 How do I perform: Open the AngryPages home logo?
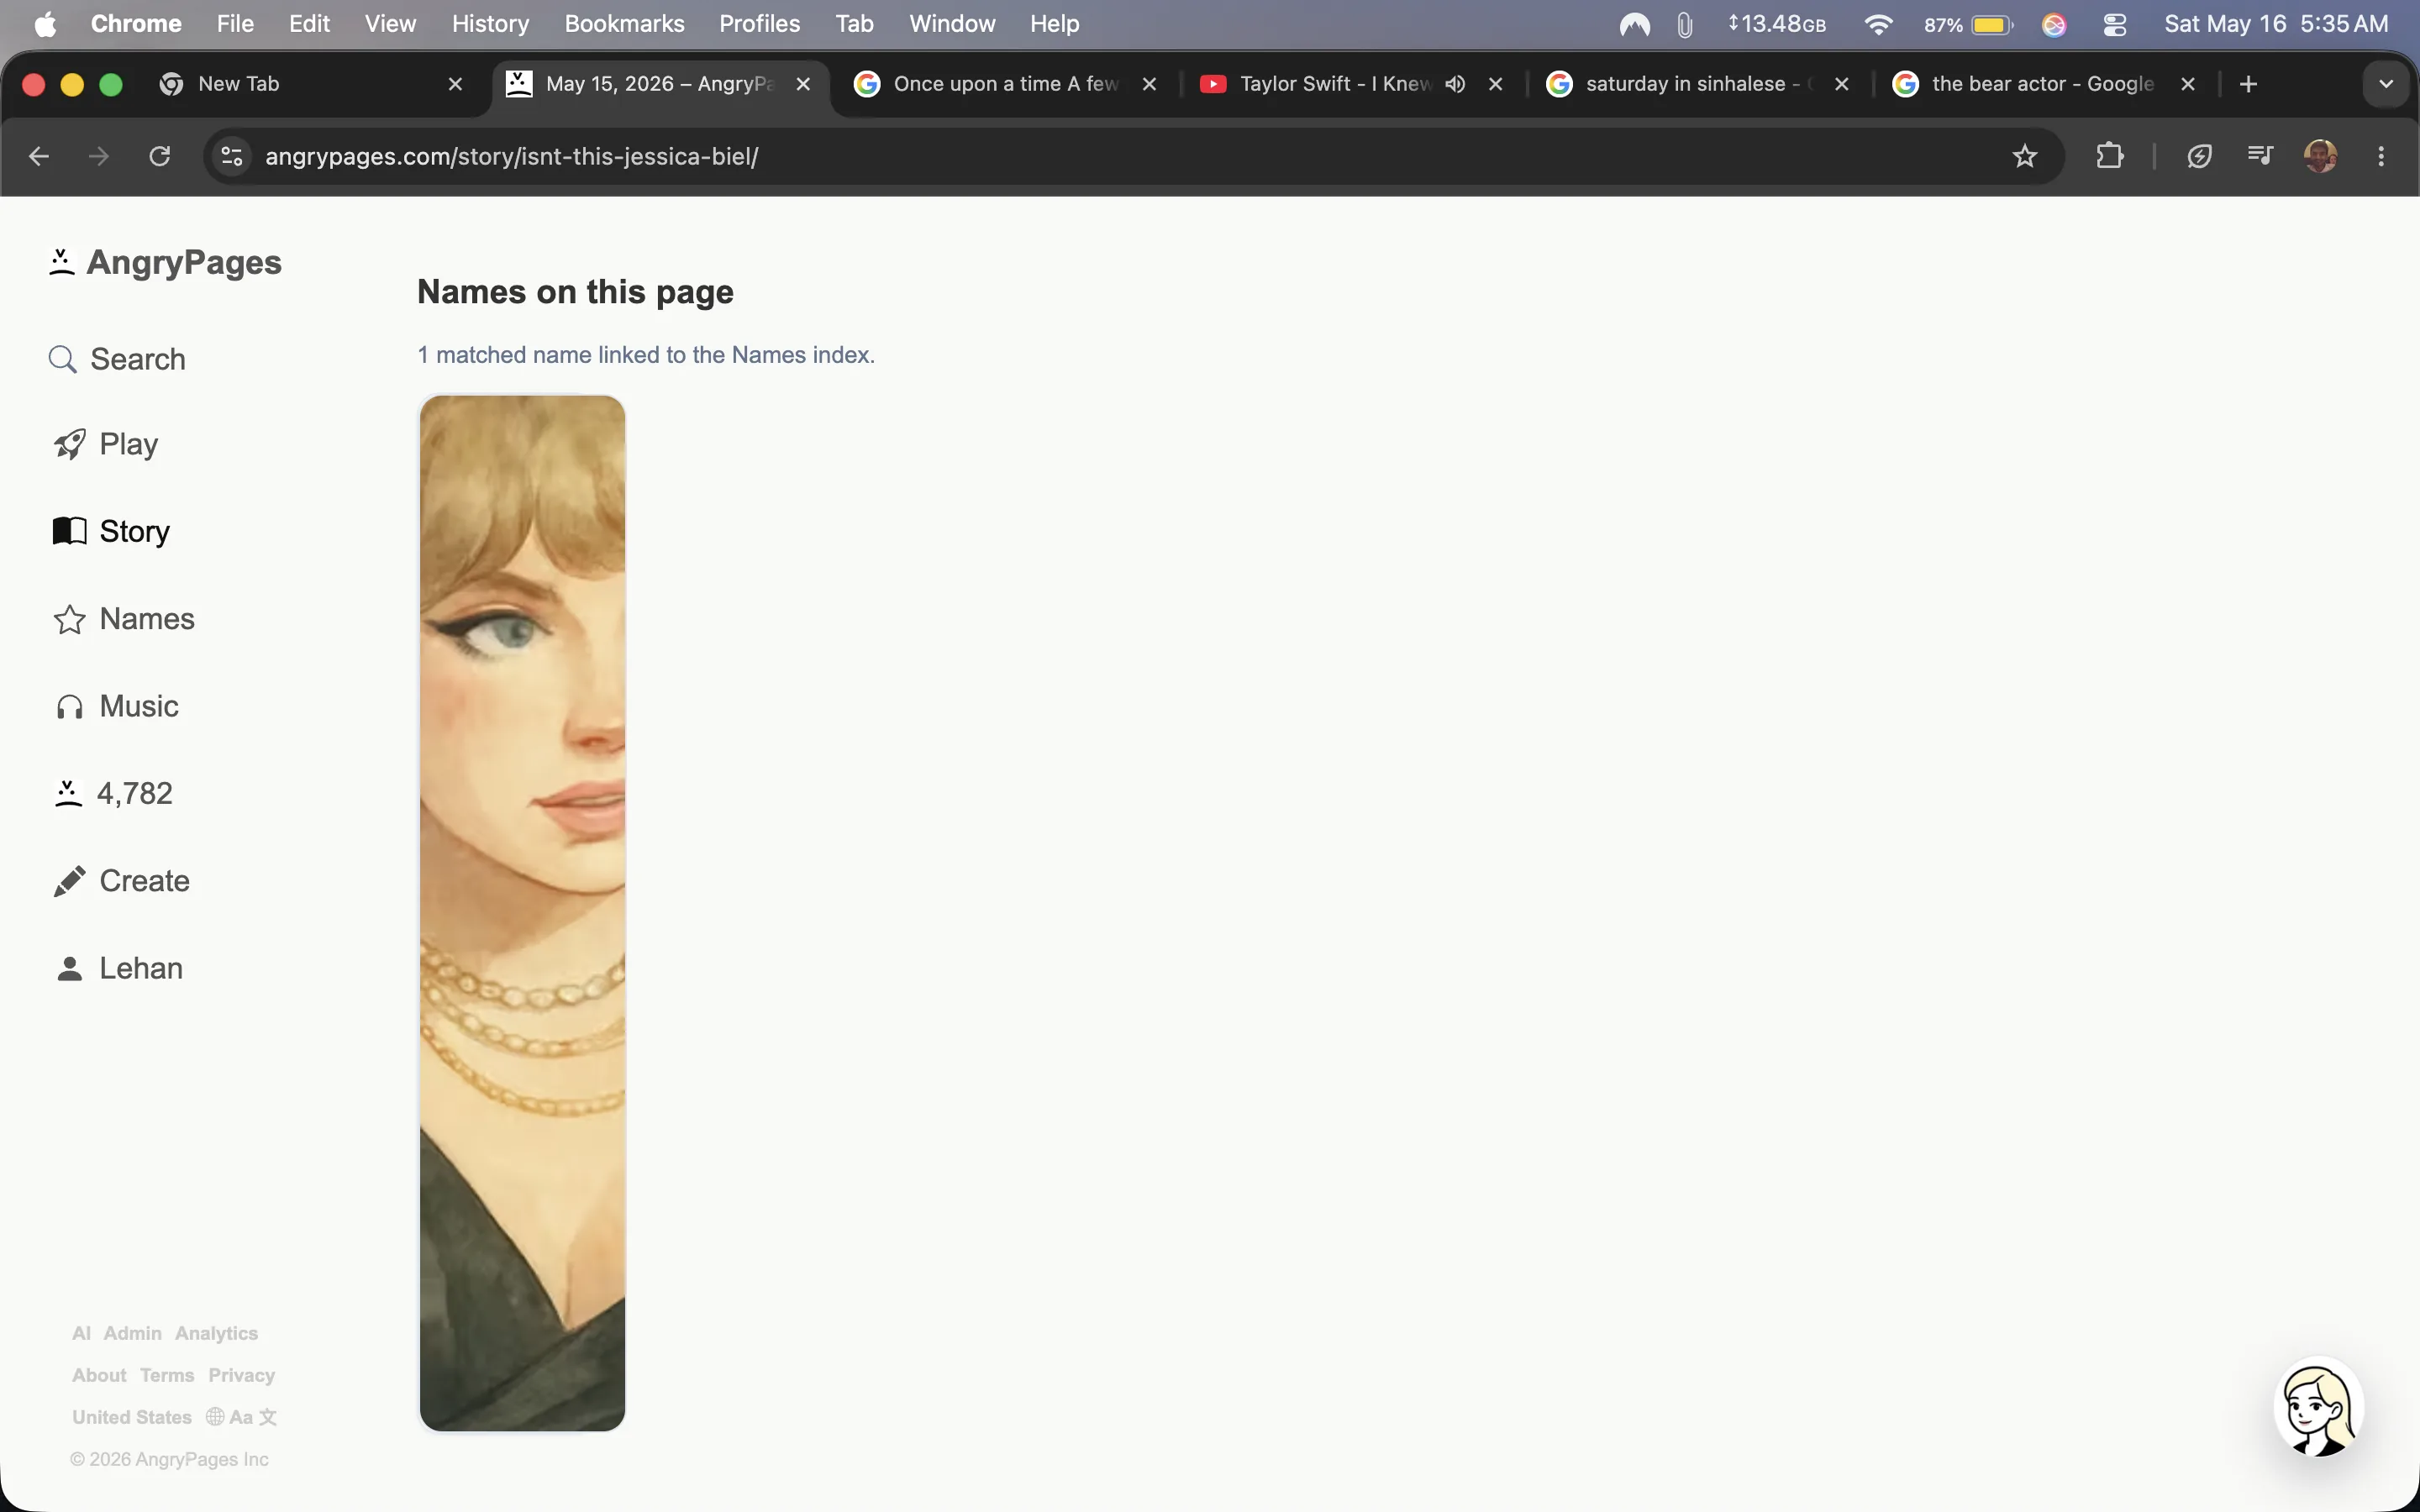(165, 262)
